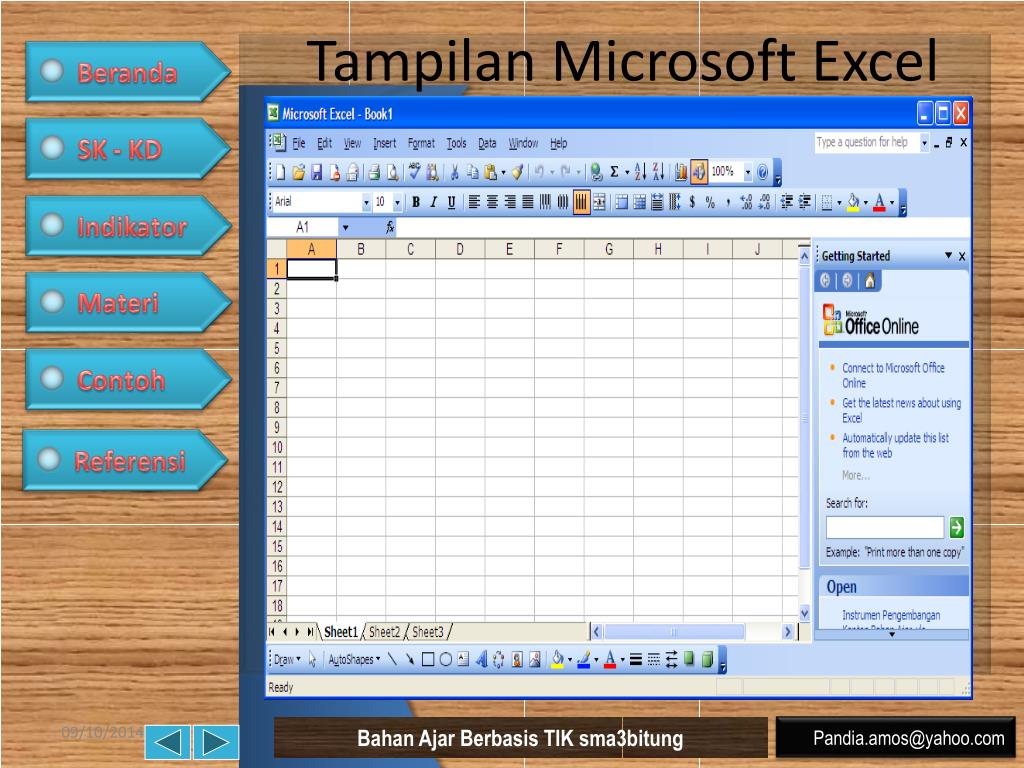Click the Merge and Center icon
The width and height of the screenshot is (1024, 768).
(x=599, y=202)
